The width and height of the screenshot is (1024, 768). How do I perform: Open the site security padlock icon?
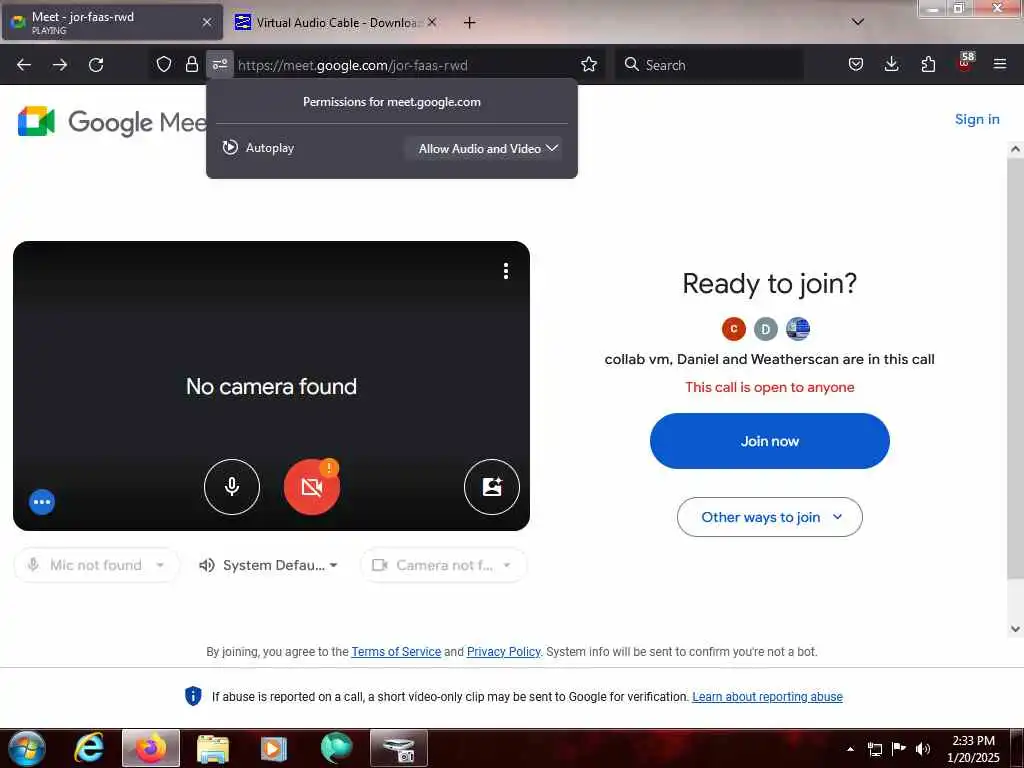(191, 64)
